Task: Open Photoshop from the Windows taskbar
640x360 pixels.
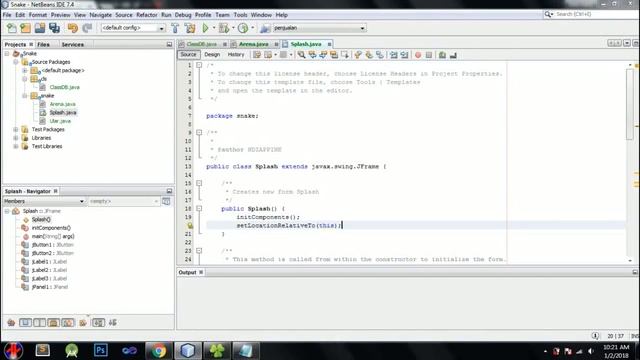Action: 100,351
